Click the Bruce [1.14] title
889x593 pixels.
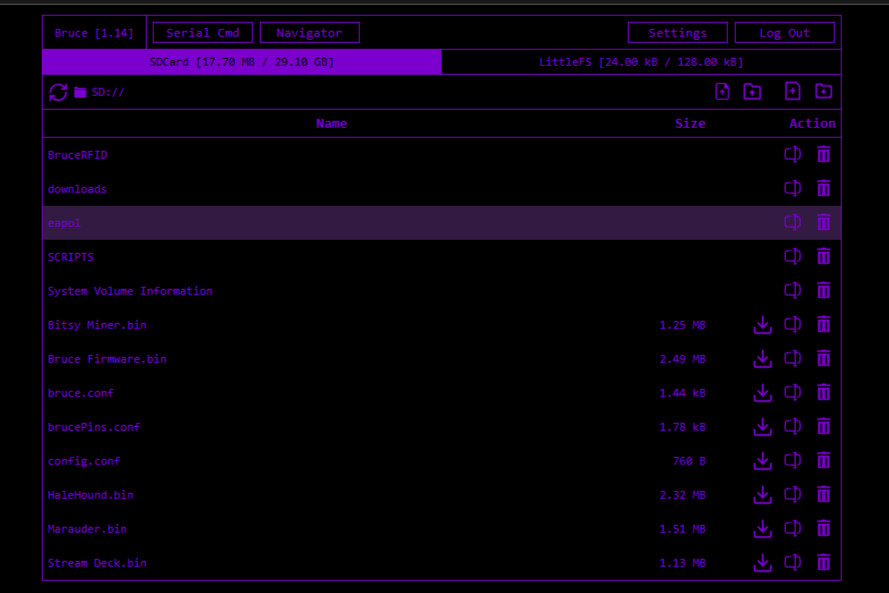[x=94, y=33]
